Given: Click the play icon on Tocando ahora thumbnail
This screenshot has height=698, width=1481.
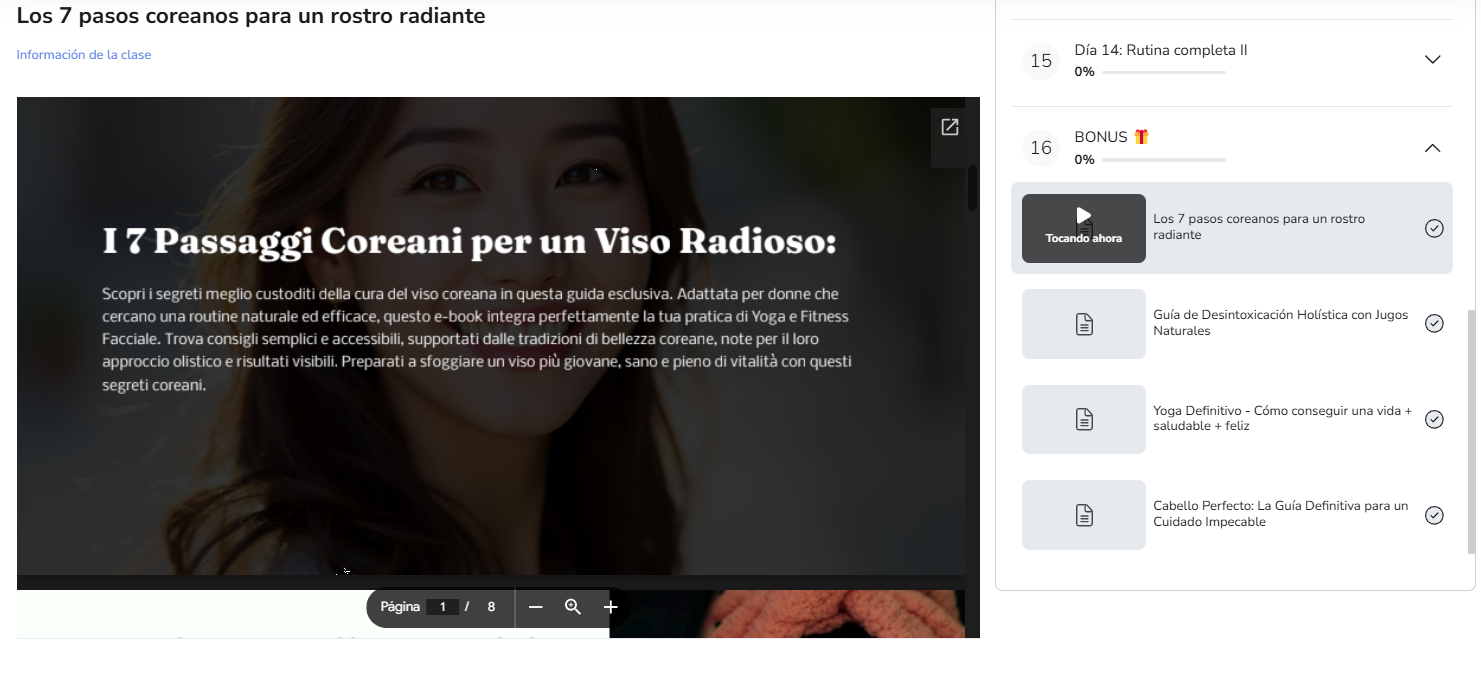Looking at the screenshot, I should click(x=1083, y=216).
